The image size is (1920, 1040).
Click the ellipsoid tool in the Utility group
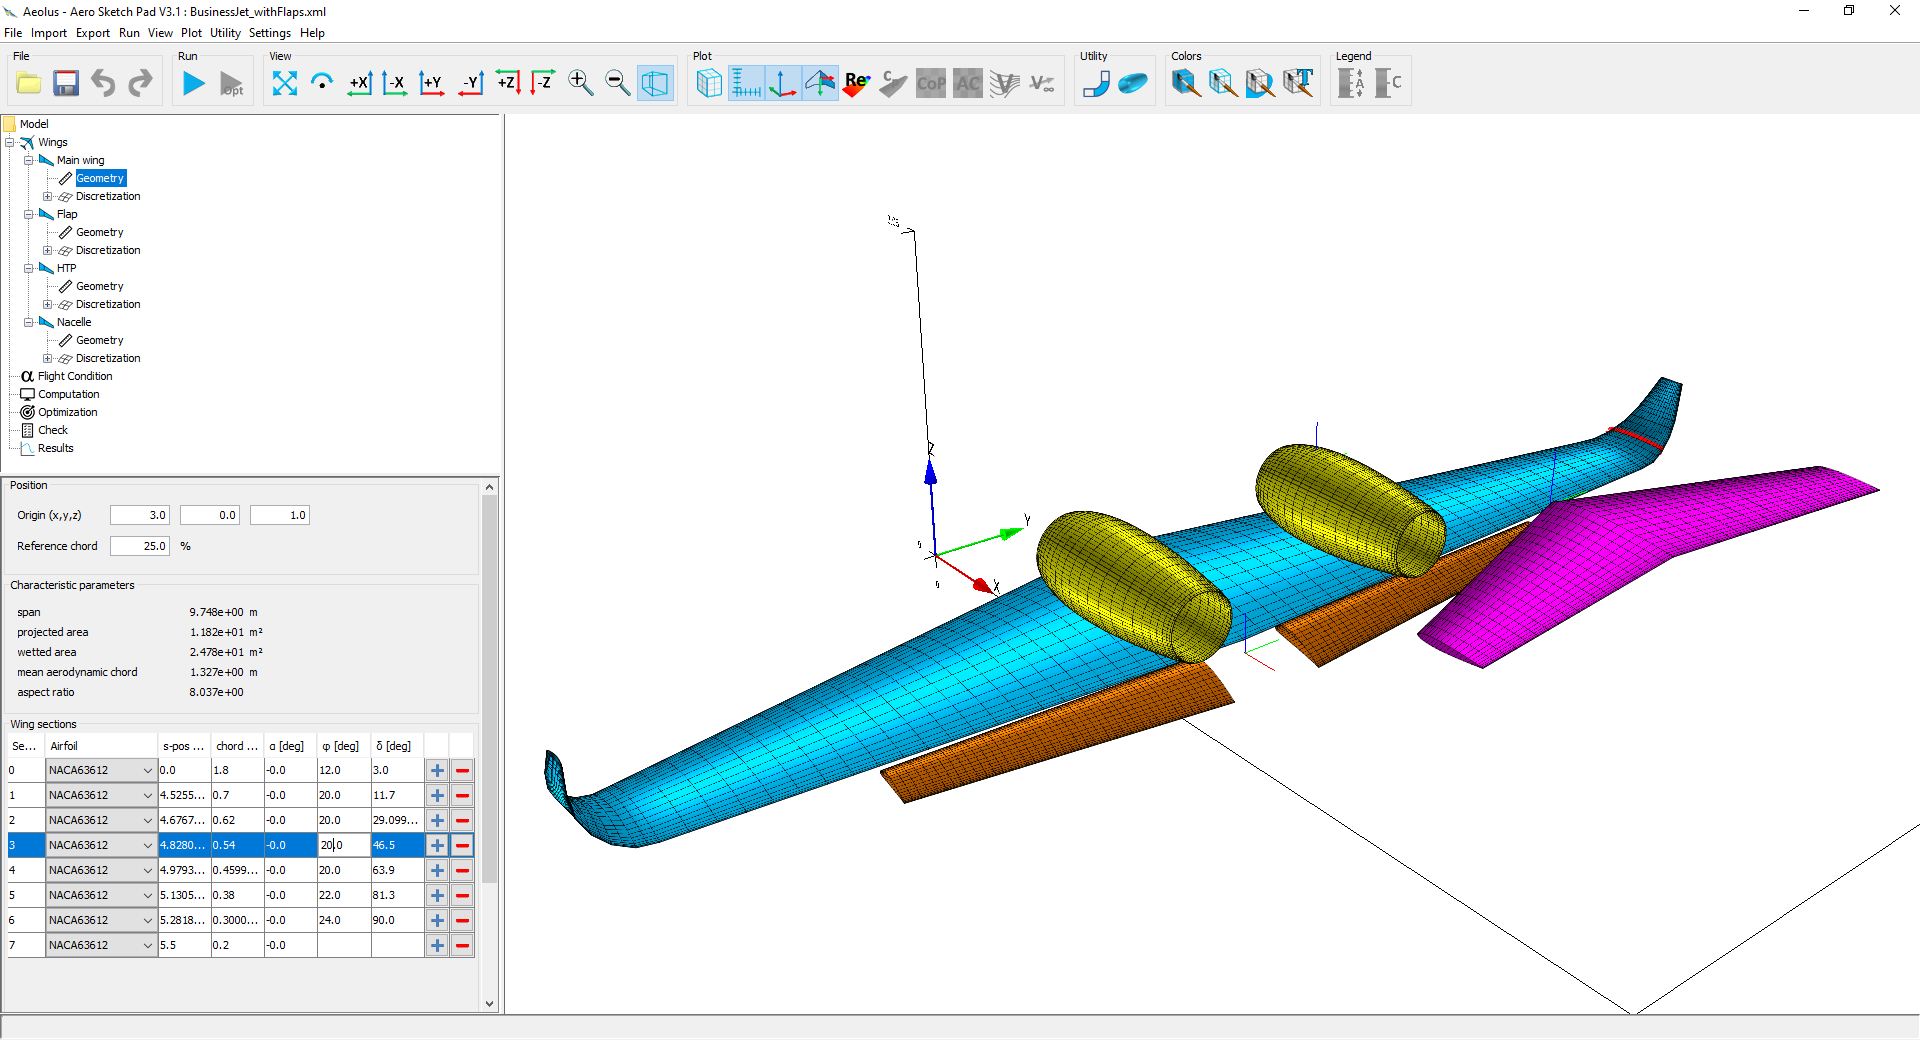point(1133,83)
